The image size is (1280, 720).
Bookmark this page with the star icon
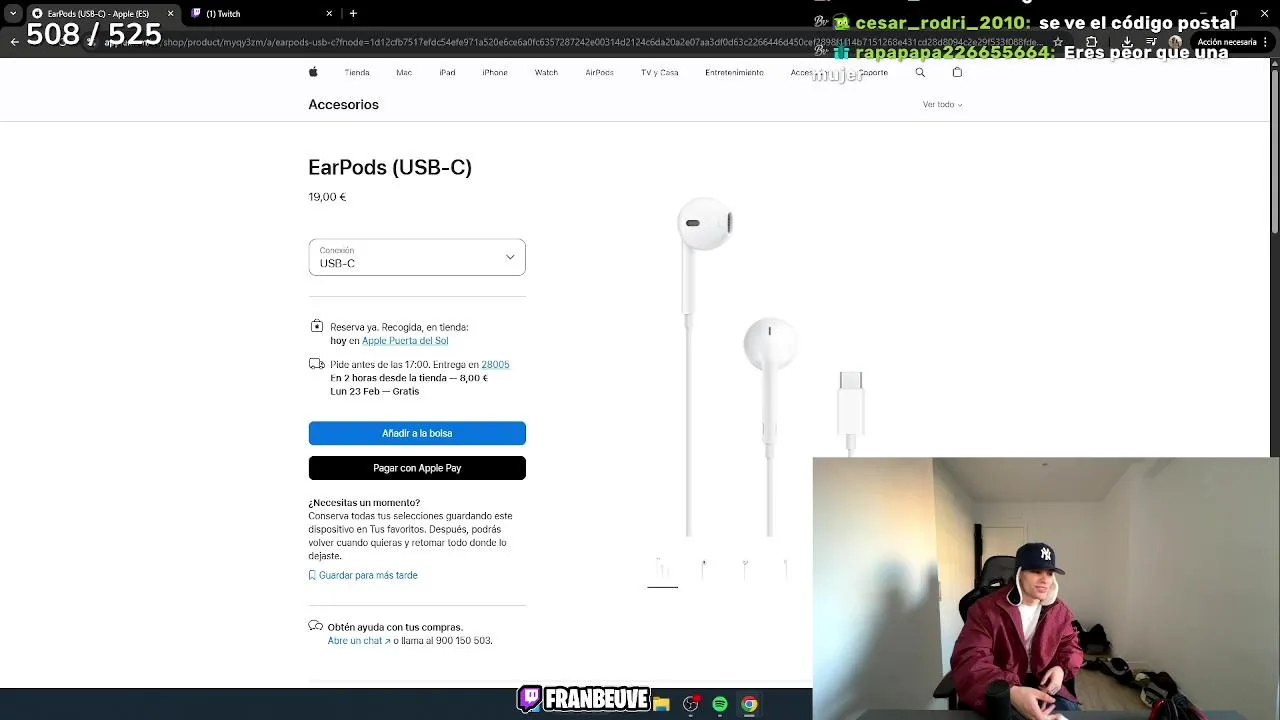click(x=1058, y=42)
